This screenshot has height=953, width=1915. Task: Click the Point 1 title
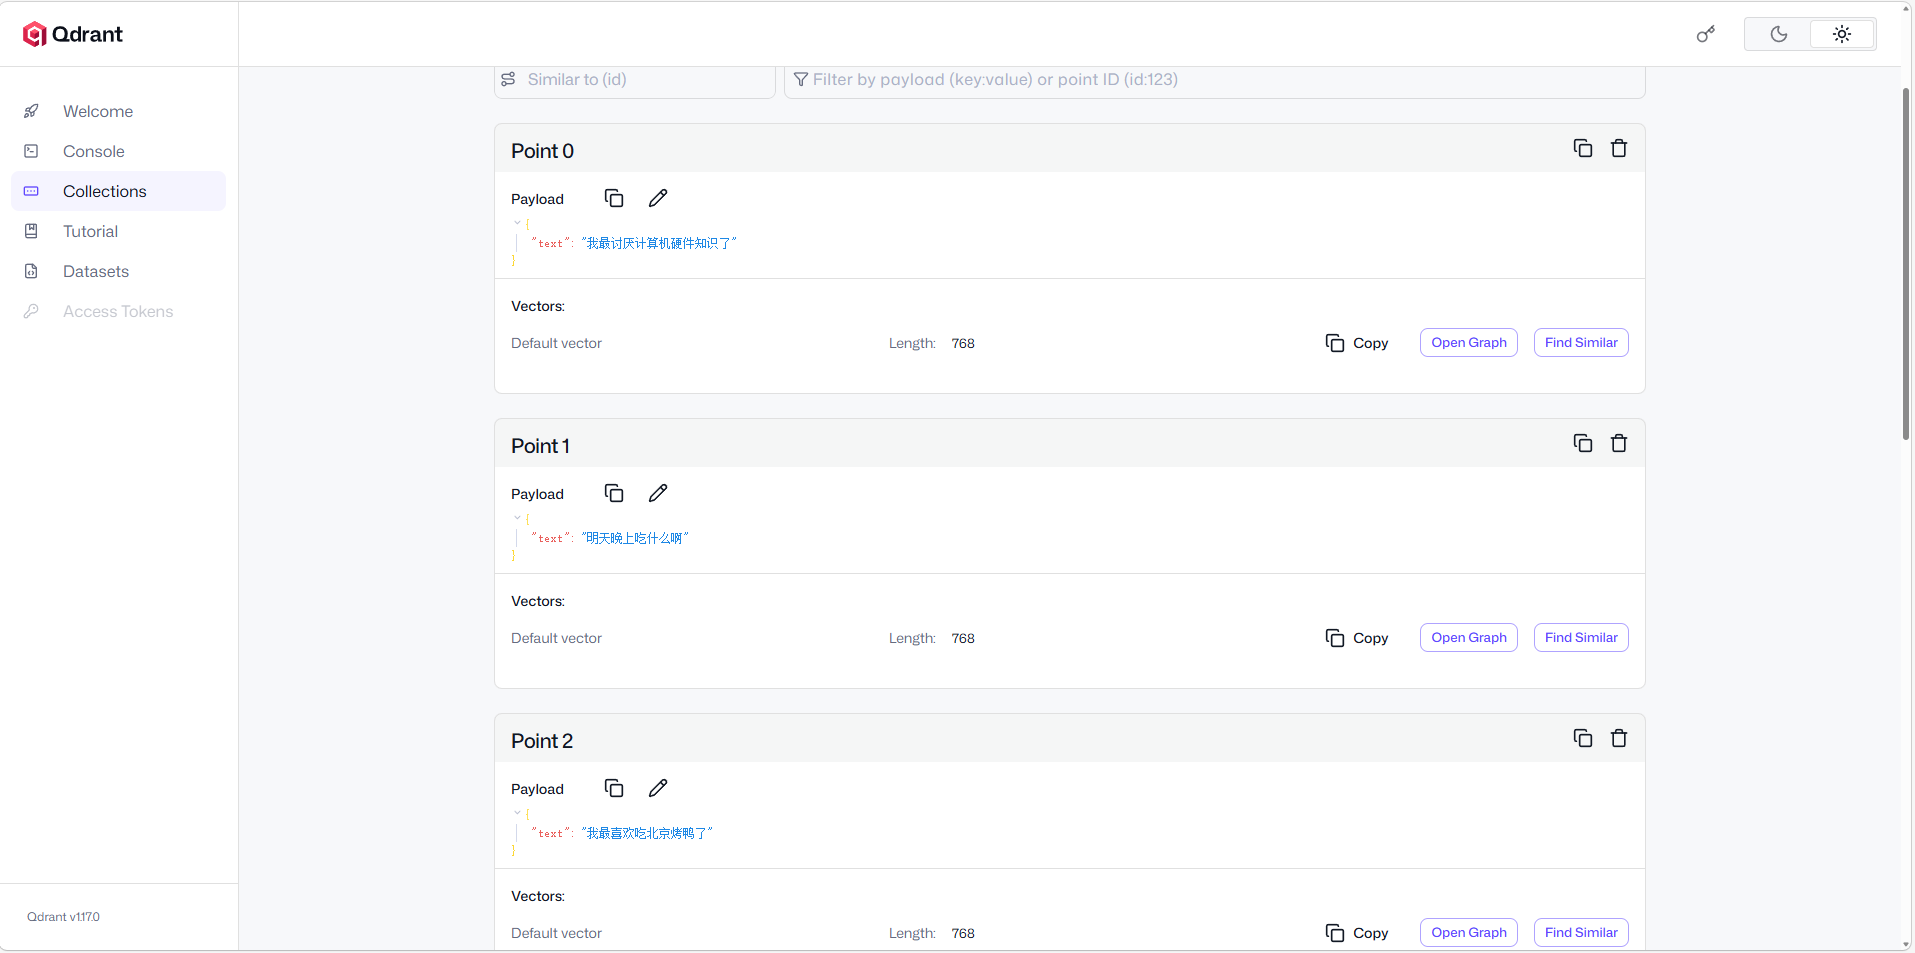[540, 446]
